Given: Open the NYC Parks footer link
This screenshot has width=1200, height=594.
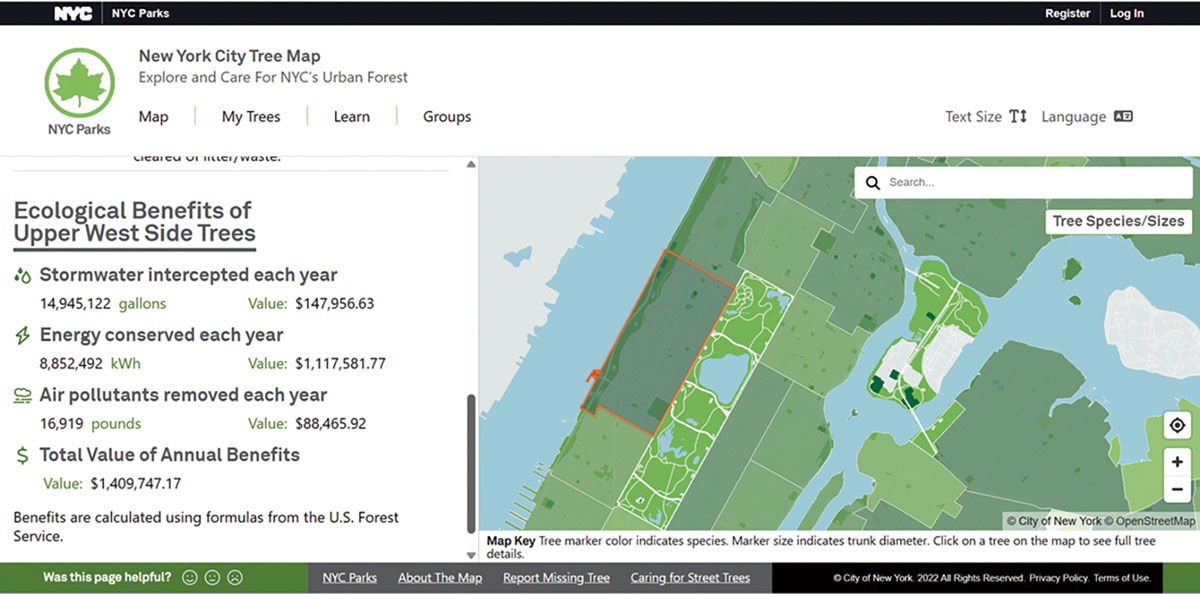Looking at the screenshot, I should [x=349, y=578].
